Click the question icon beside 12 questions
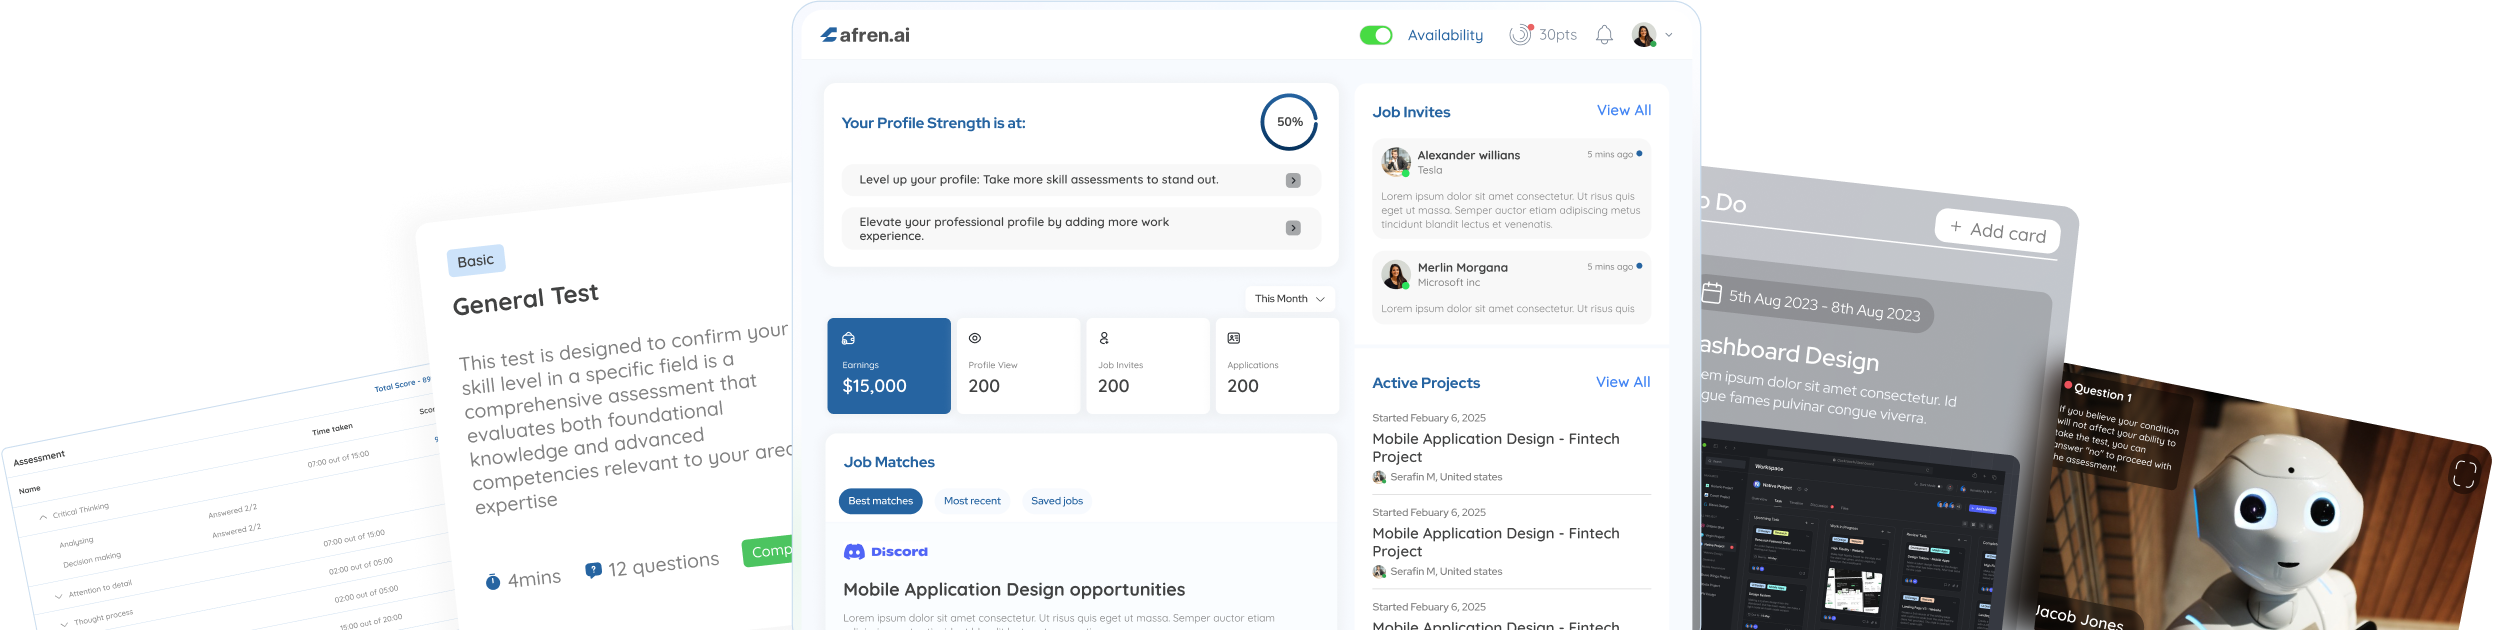Viewport: 2495px width, 630px height. pyautogui.click(x=593, y=570)
